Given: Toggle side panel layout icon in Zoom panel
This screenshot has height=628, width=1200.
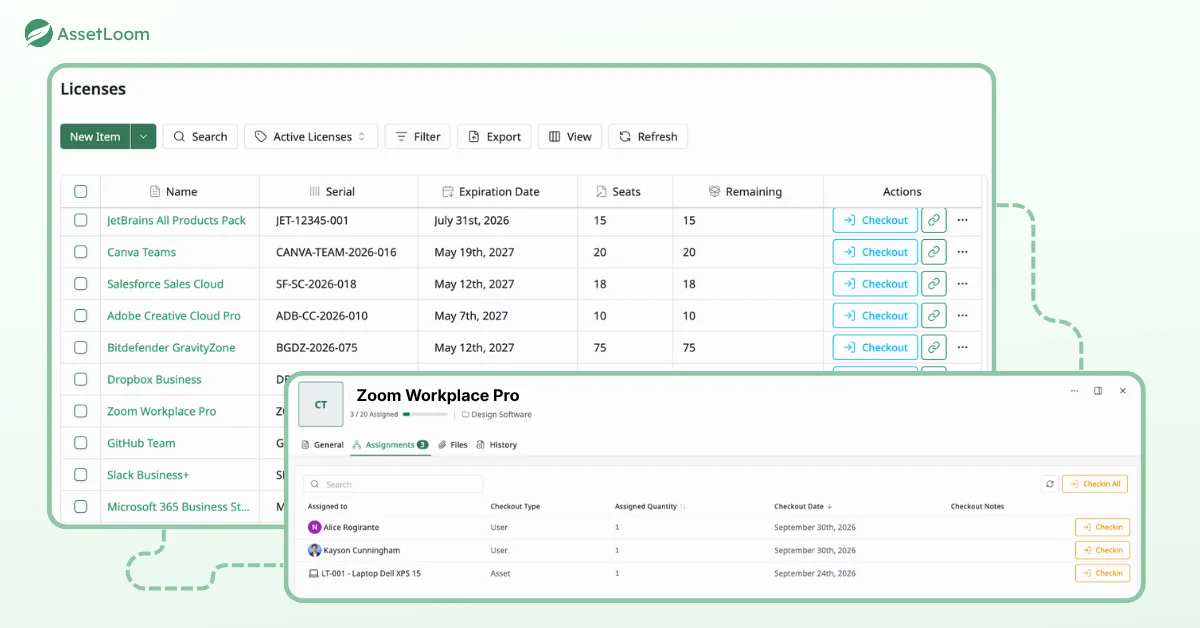Looking at the screenshot, I should coord(1098,391).
